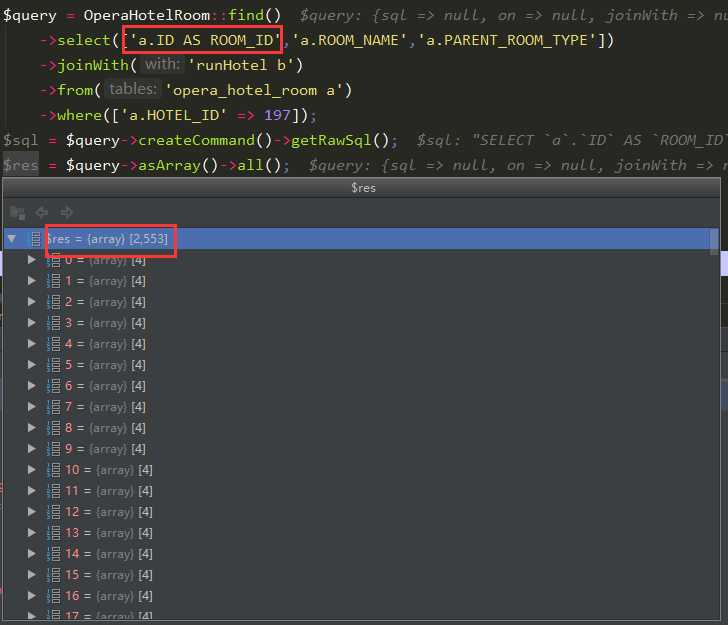This screenshot has width=728, height=625.
Task: Click the array icon beside element 13
Action: click(53, 533)
